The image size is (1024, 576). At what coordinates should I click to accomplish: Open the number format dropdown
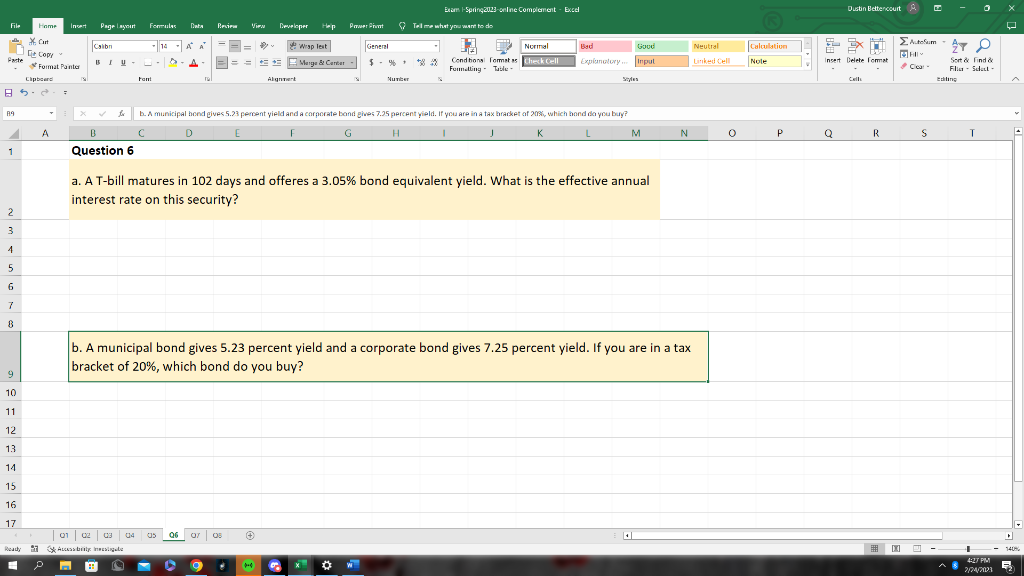tap(436, 46)
